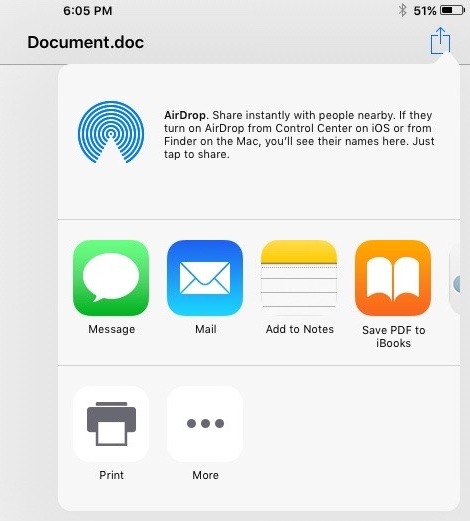Share via the blue Mail envelope icon
The width and height of the screenshot is (470, 521).
point(205,278)
